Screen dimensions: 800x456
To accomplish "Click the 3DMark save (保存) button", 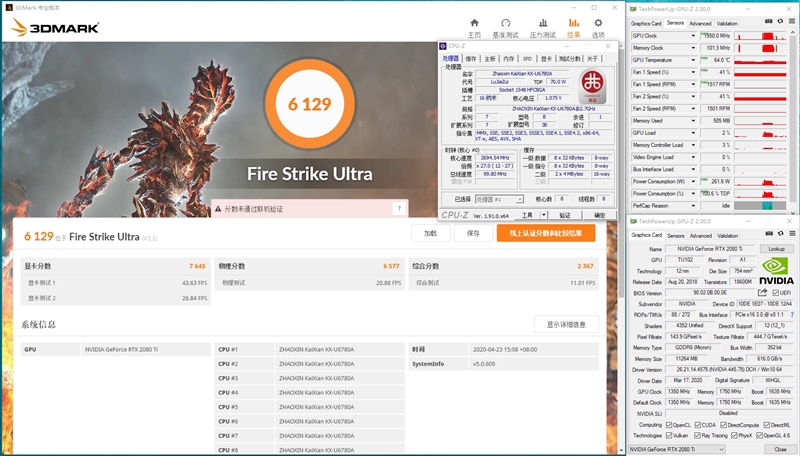I will coord(473,233).
